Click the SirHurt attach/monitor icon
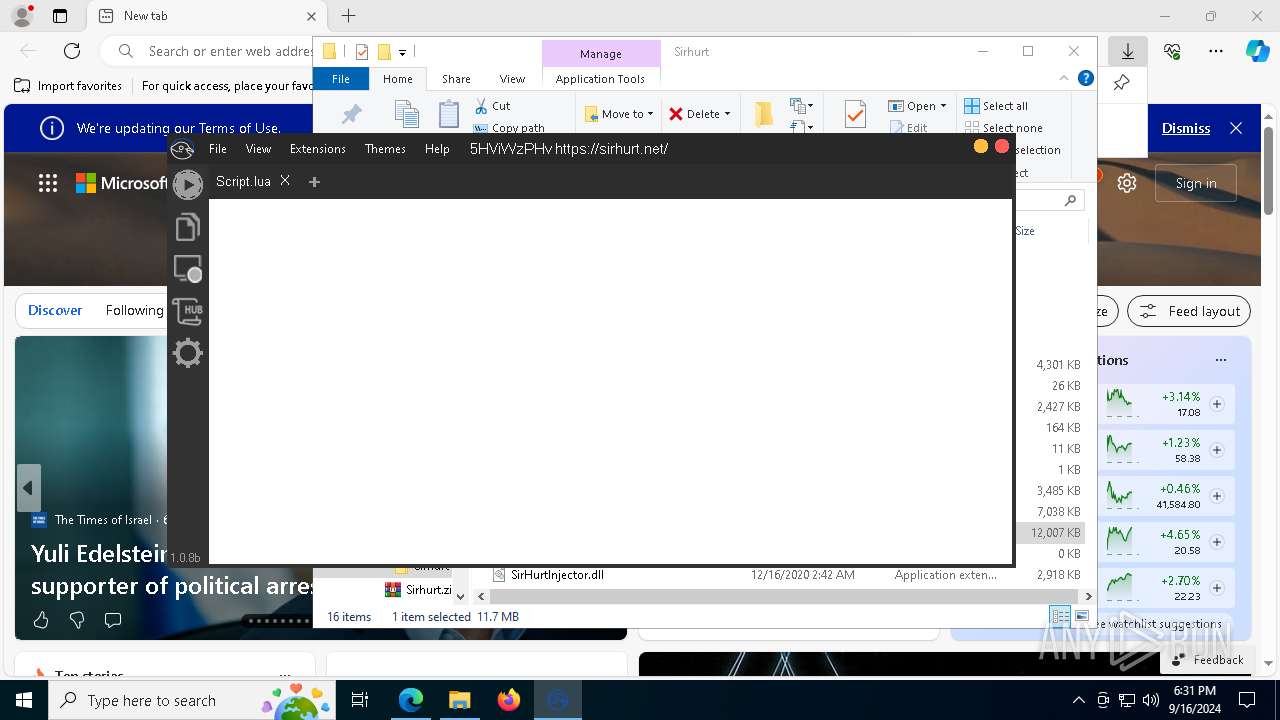The image size is (1280, 720). 187,269
